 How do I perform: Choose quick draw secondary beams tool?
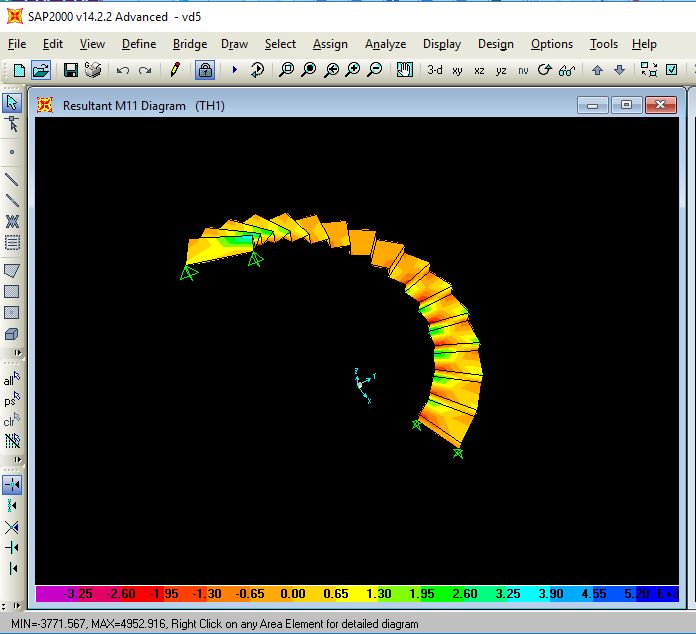(12, 242)
